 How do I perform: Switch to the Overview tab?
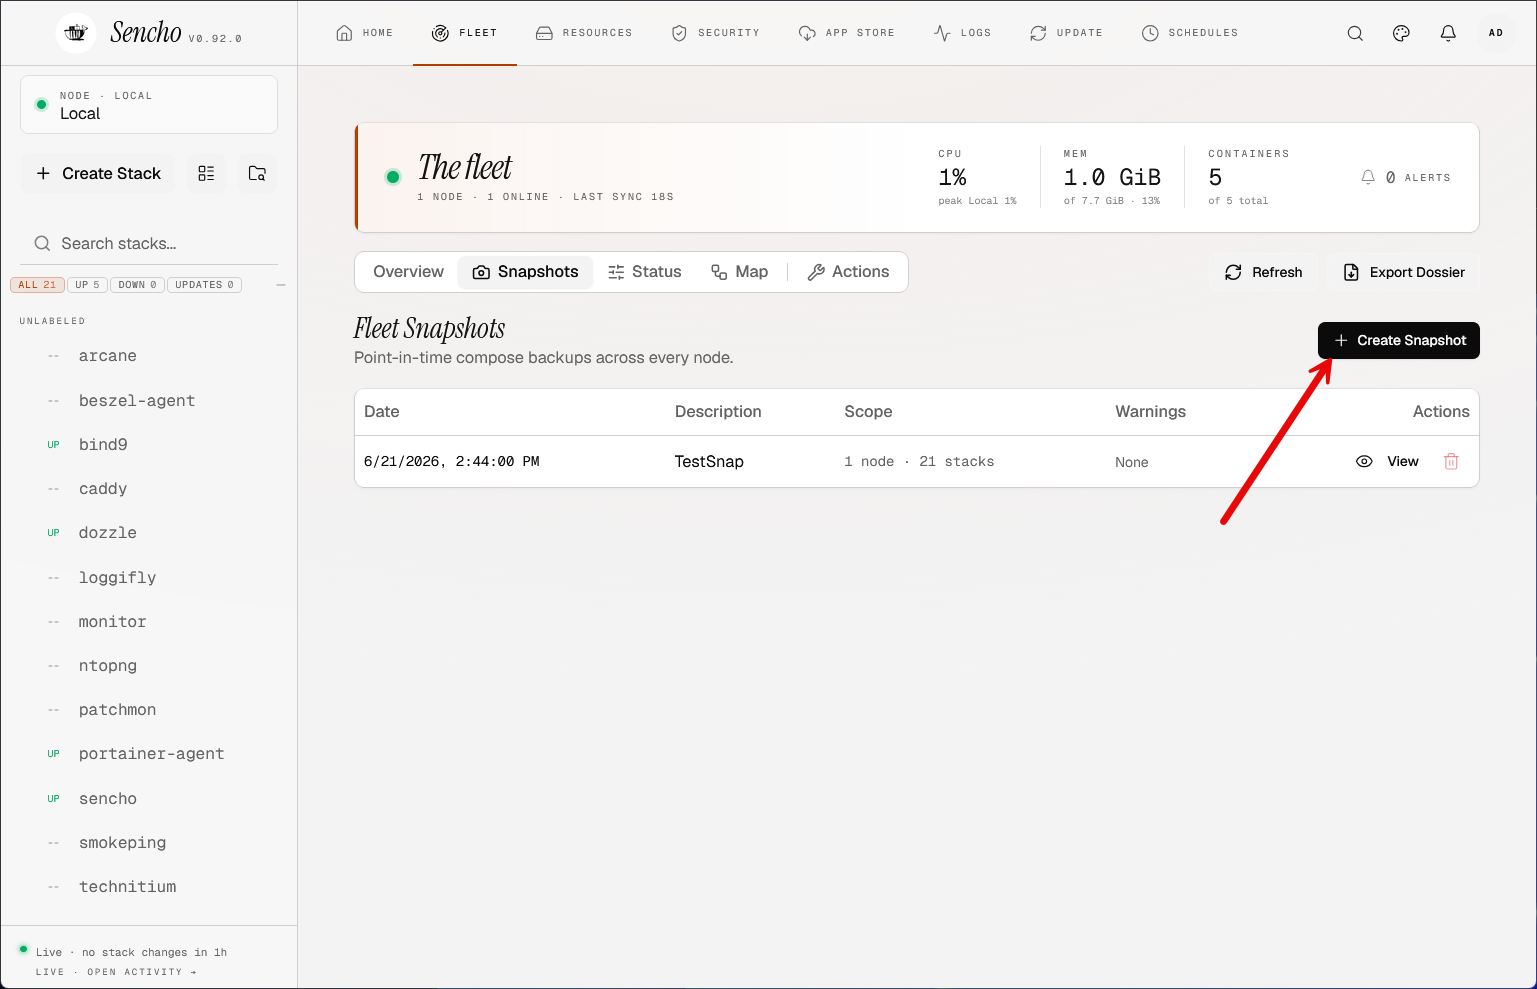tap(408, 272)
